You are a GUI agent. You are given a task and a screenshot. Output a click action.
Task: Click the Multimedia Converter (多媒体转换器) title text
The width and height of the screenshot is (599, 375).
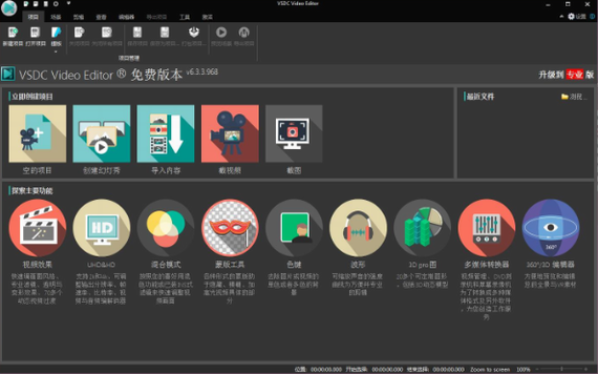486,264
